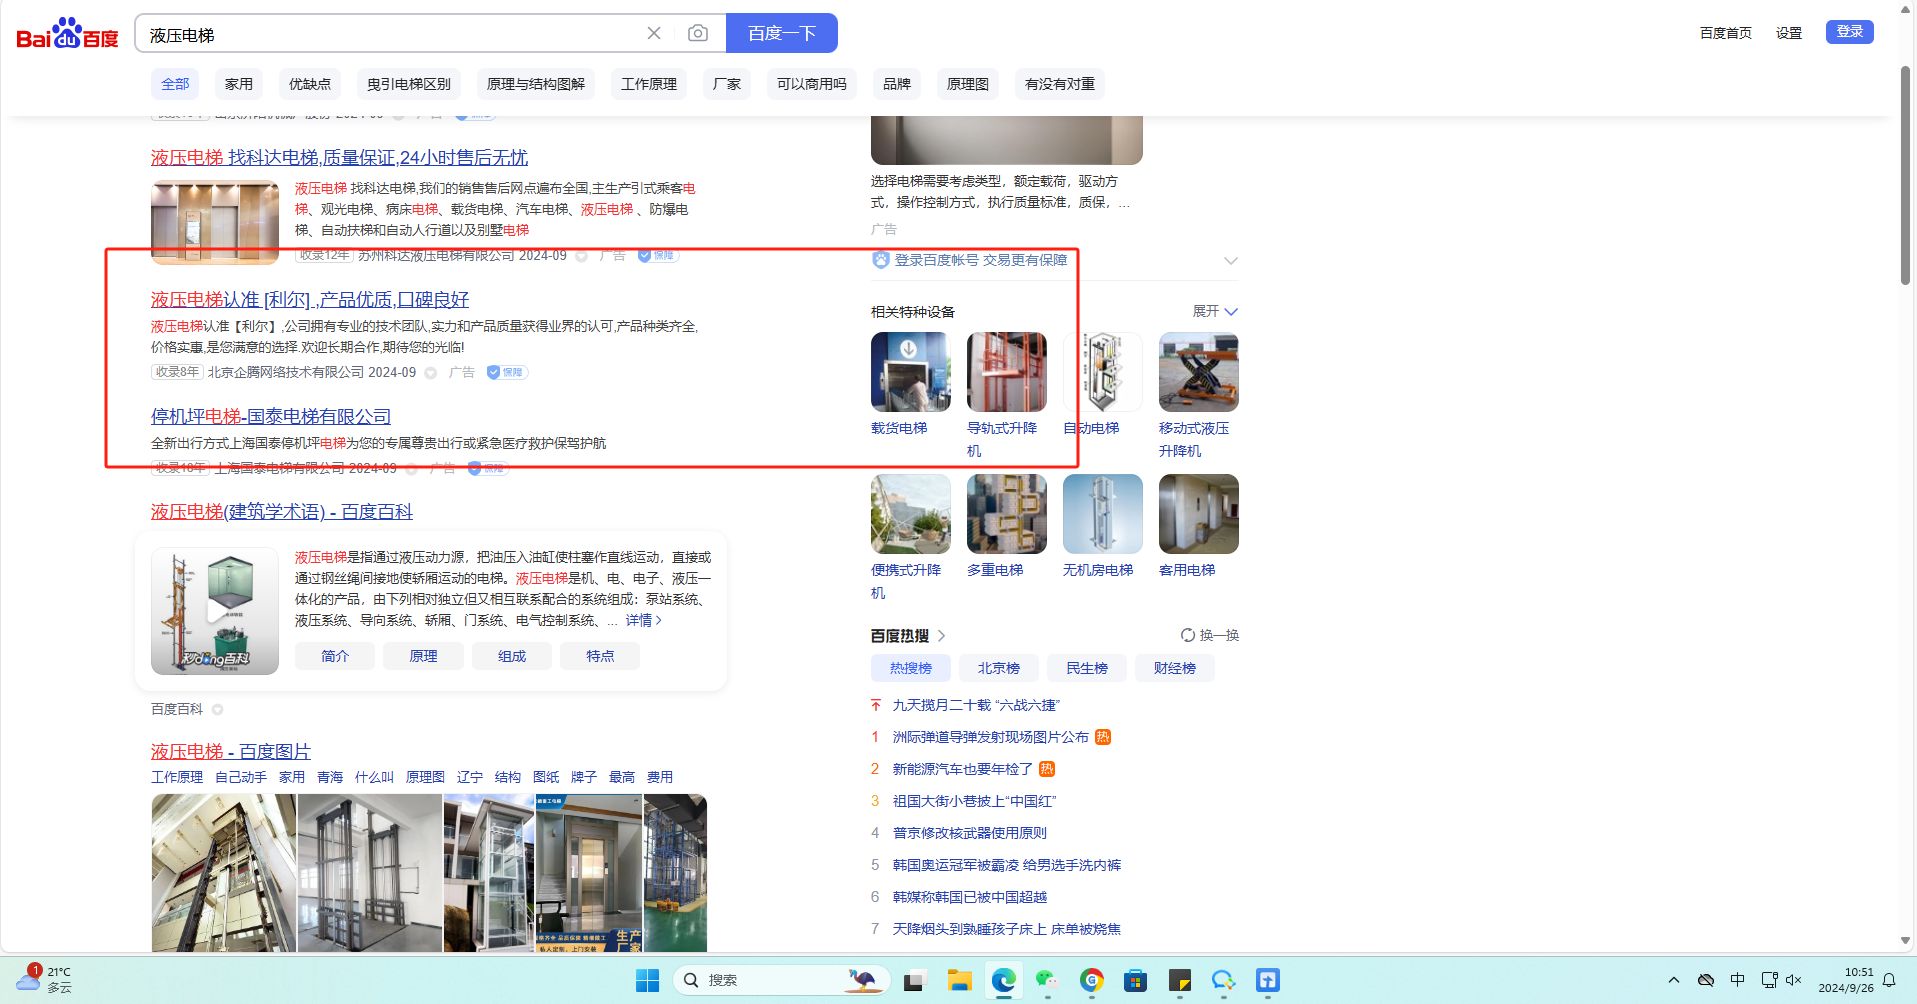Open 科达电梯 elevator lobby thumbnail
This screenshot has width=1917, height=1004.
(x=215, y=222)
